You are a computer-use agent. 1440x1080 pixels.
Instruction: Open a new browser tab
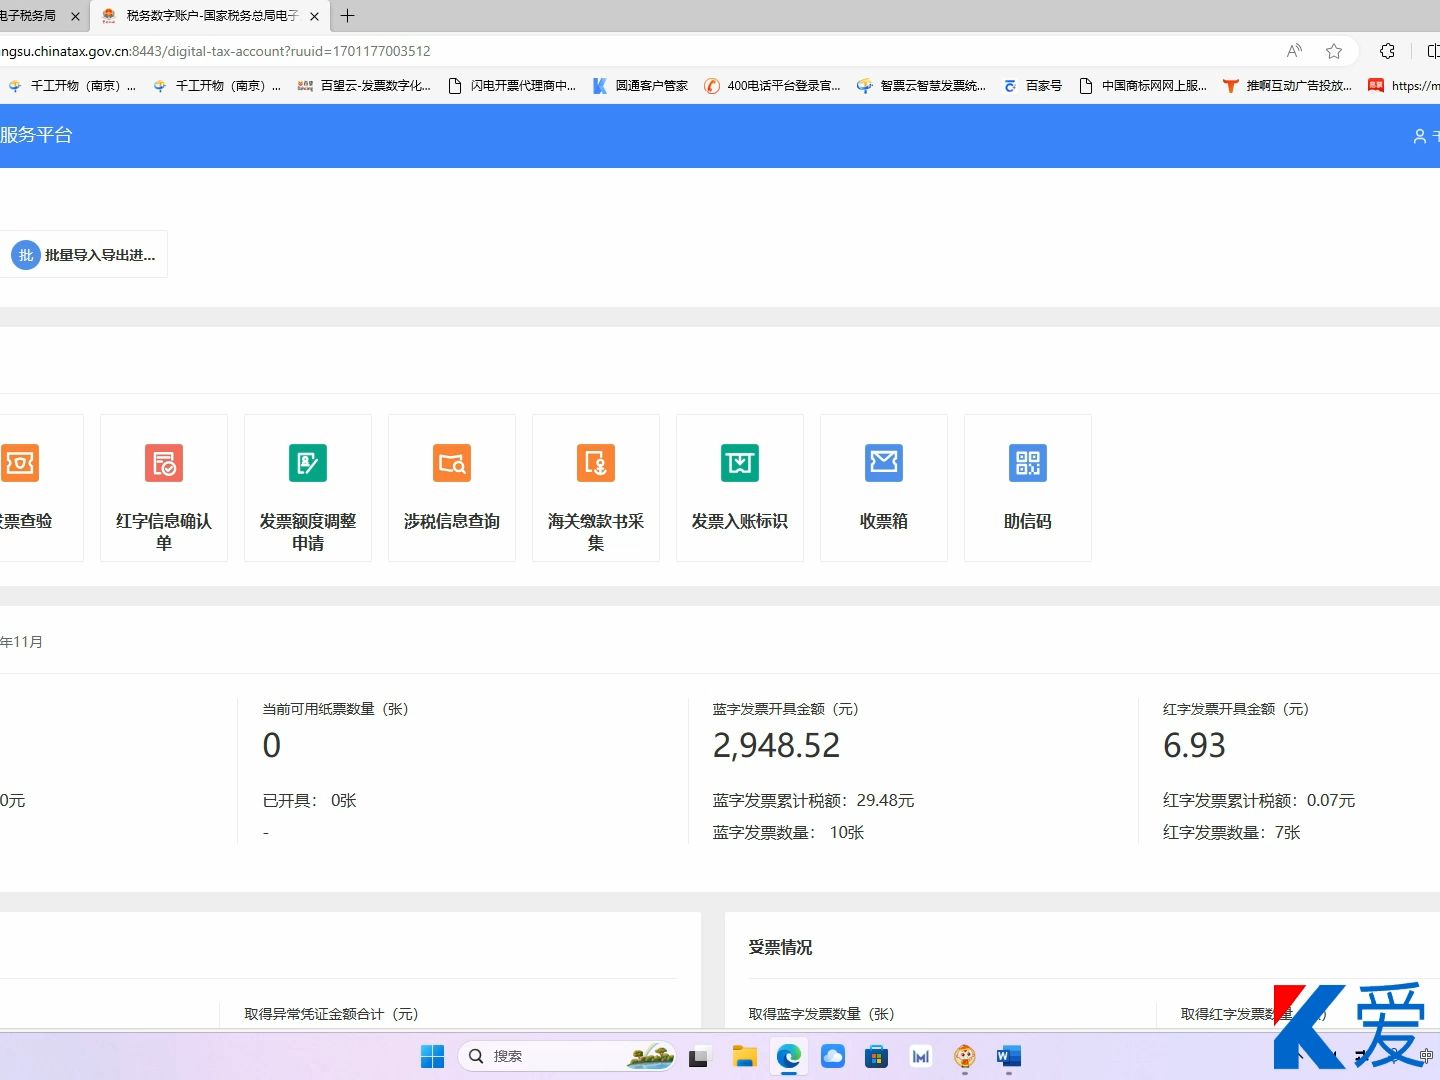(x=347, y=16)
